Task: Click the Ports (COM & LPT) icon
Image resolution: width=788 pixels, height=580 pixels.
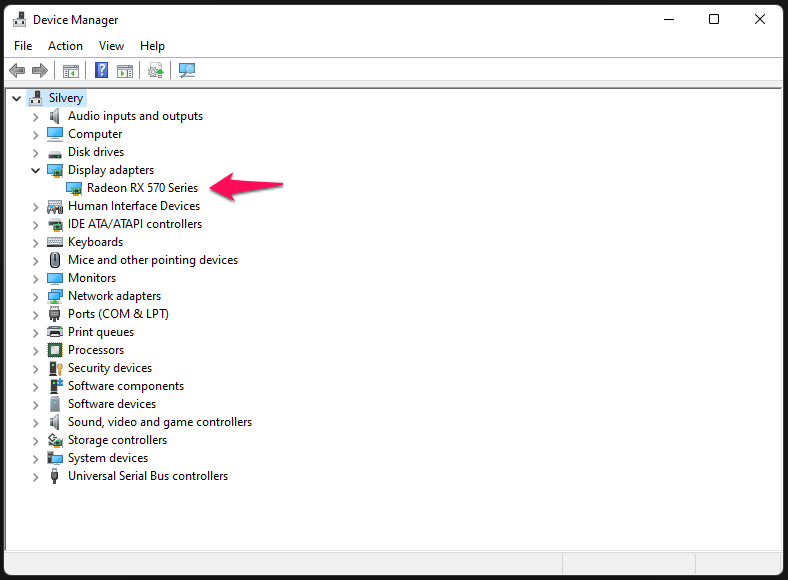Action: (55, 314)
